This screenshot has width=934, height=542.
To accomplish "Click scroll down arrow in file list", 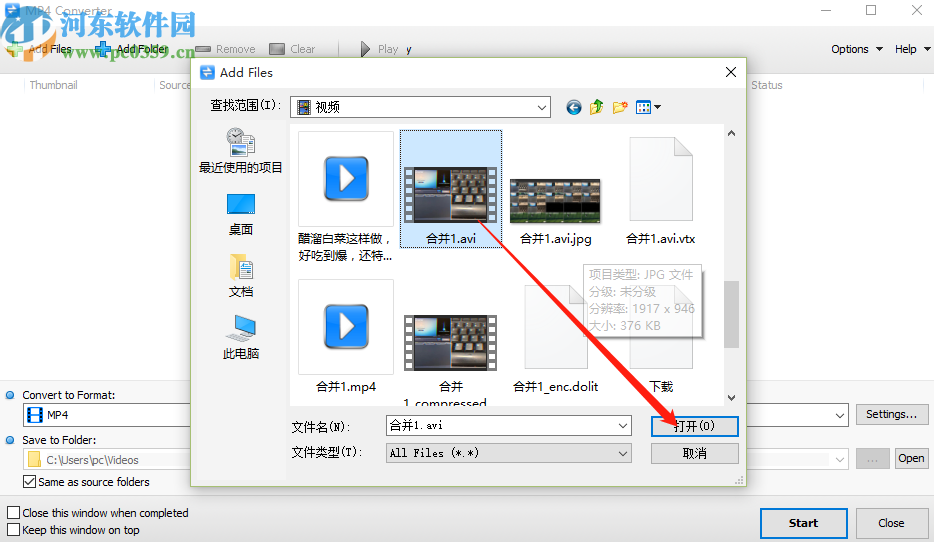I will [731, 397].
